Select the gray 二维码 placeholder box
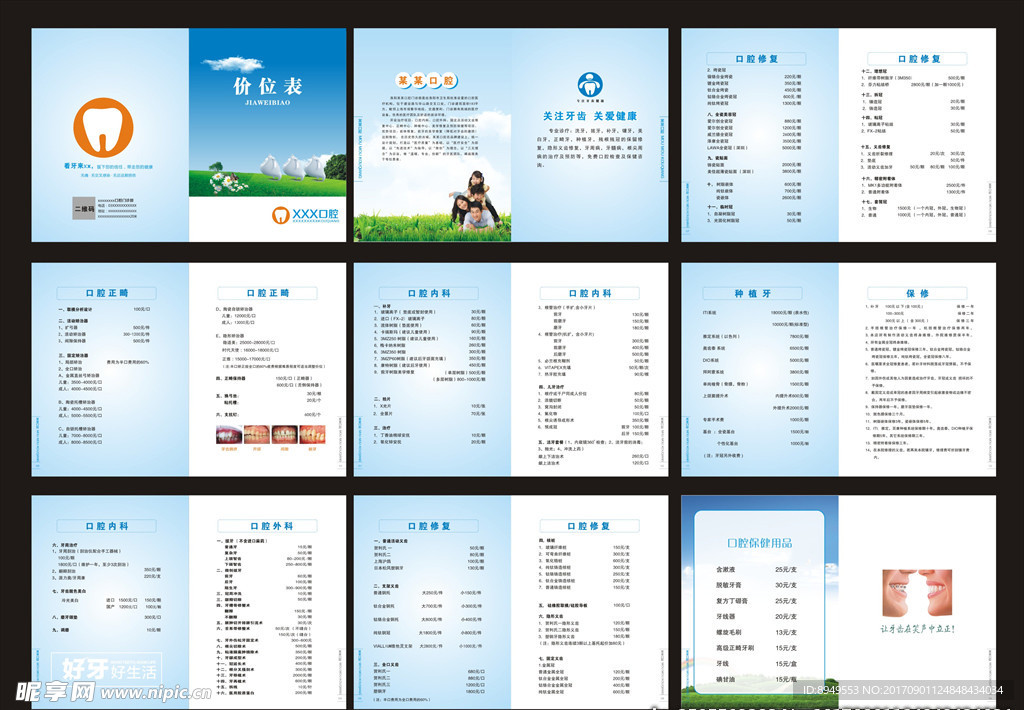 pos(84,208)
